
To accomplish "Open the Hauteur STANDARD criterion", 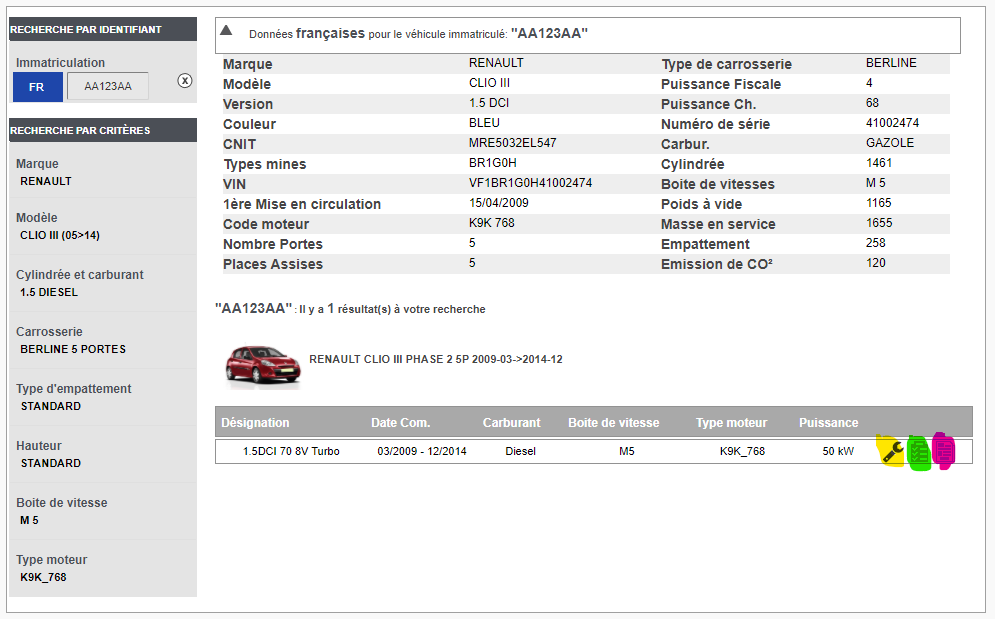I will [x=103, y=455].
